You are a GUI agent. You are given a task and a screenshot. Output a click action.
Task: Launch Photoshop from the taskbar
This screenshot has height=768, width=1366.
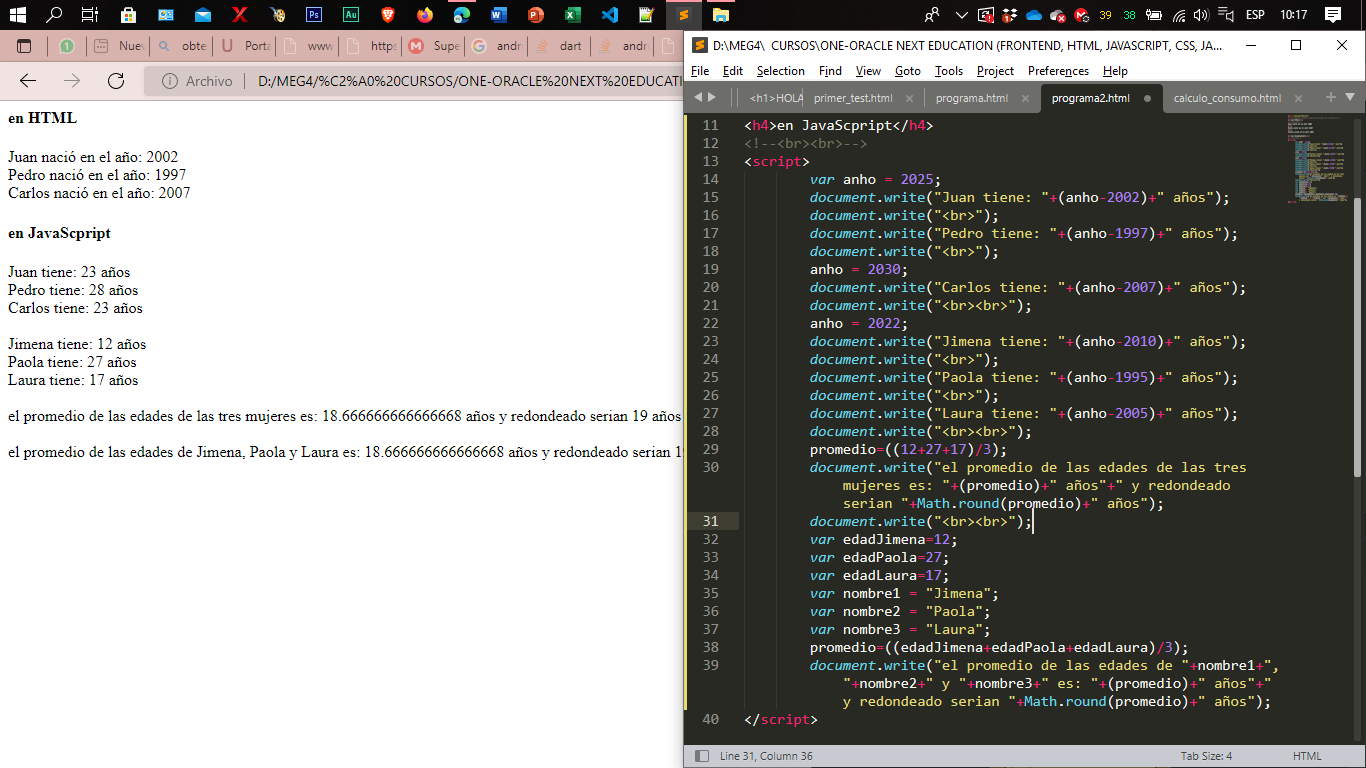tap(313, 15)
